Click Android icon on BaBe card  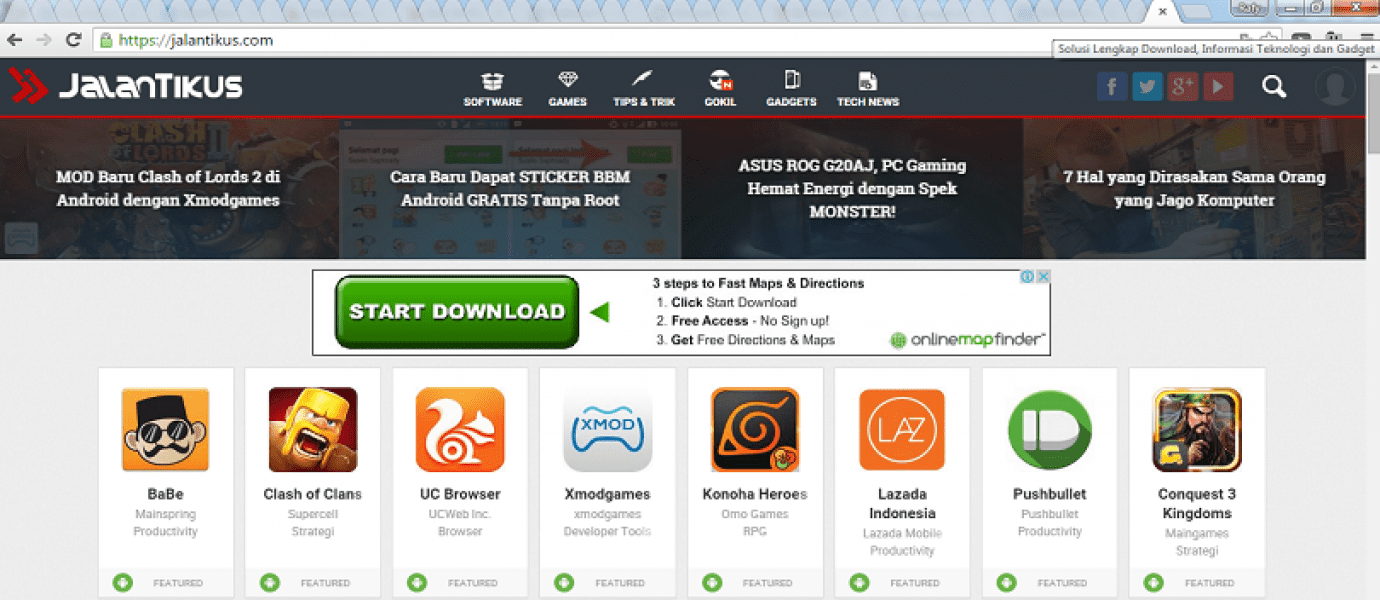123,582
